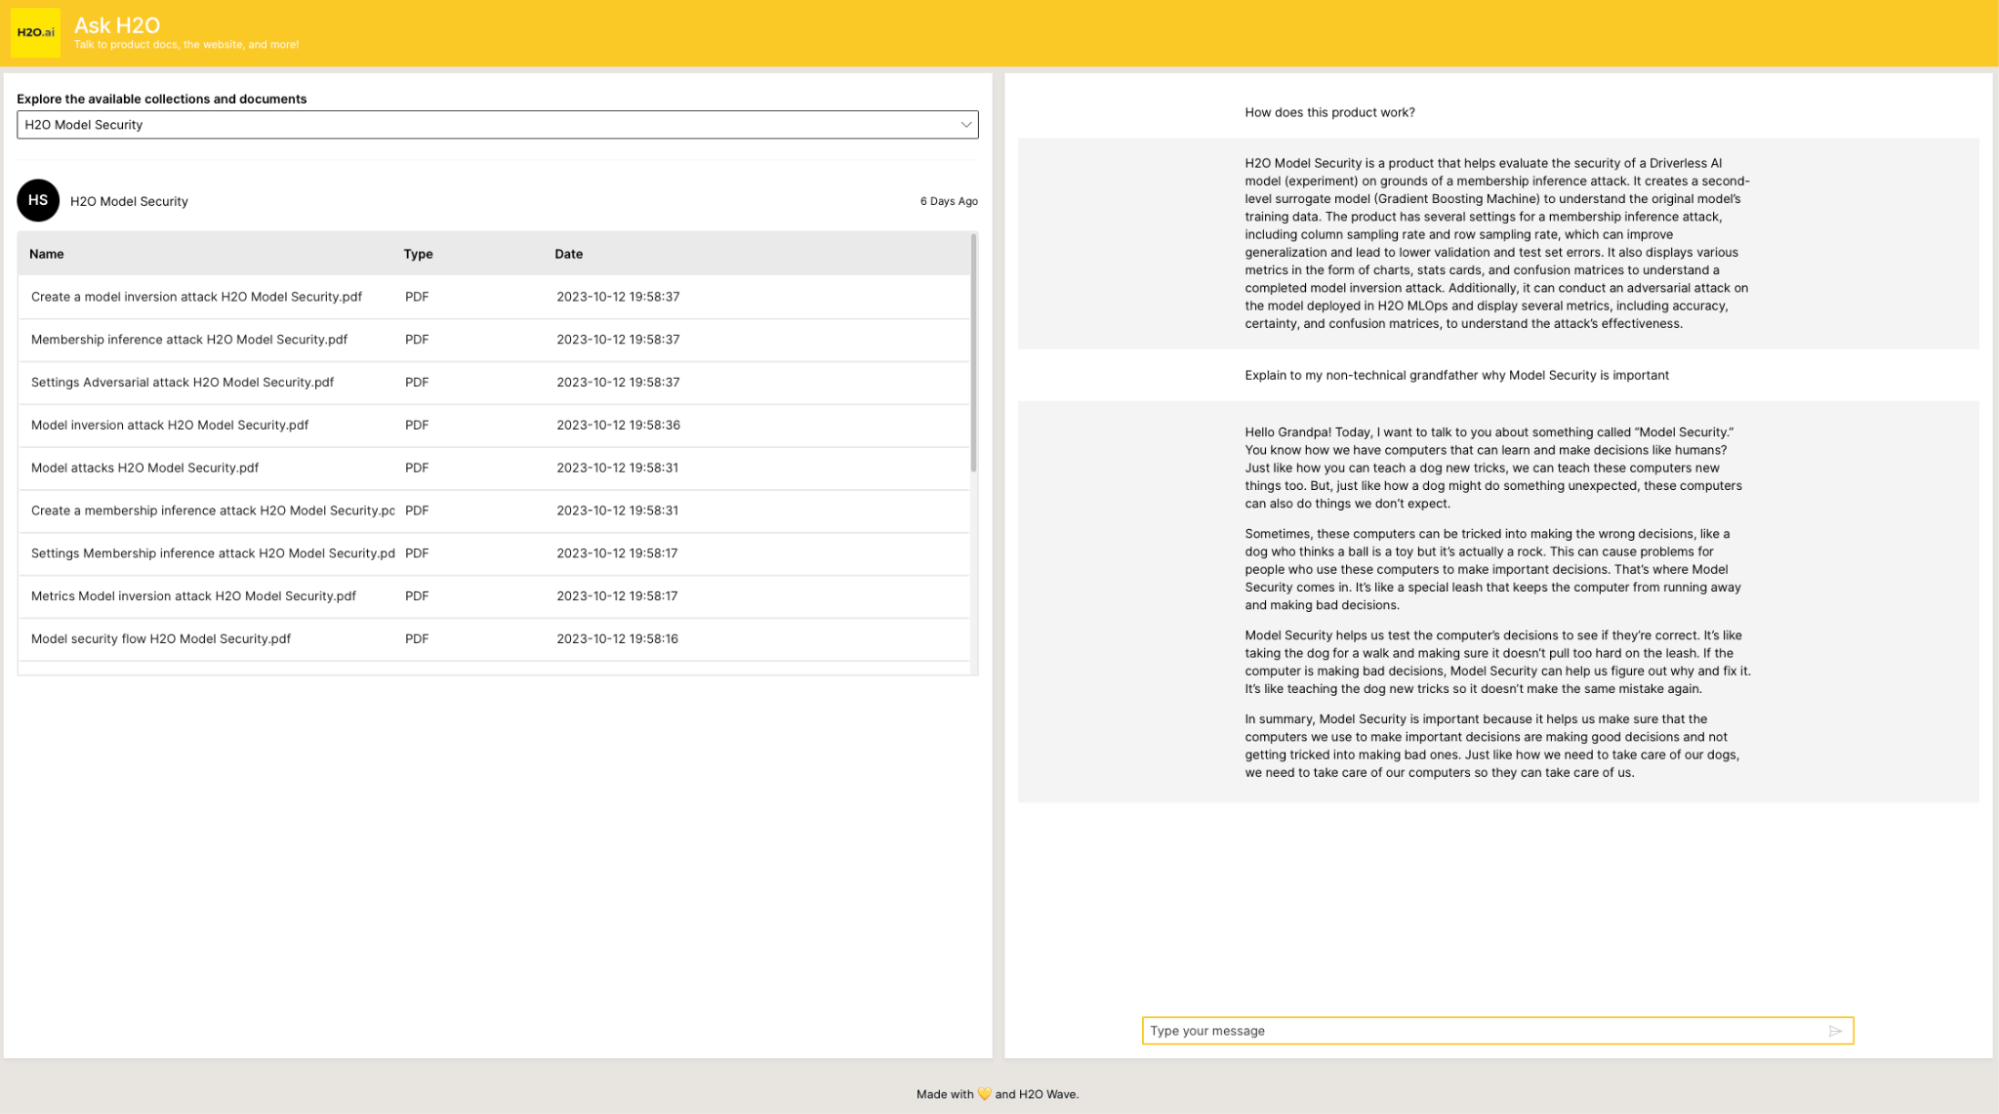Open Metrics Model inversion attack PDF row
Screen dimensions: 1999x1114
pos(193,596)
